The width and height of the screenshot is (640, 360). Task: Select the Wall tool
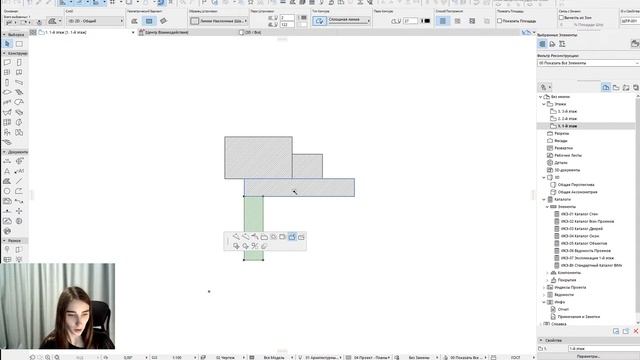pyautogui.click(x=7, y=62)
